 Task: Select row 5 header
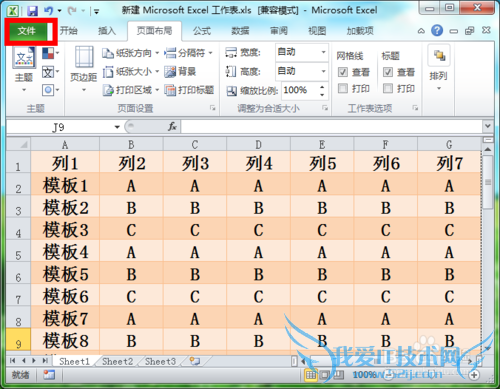(x=19, y=252)
